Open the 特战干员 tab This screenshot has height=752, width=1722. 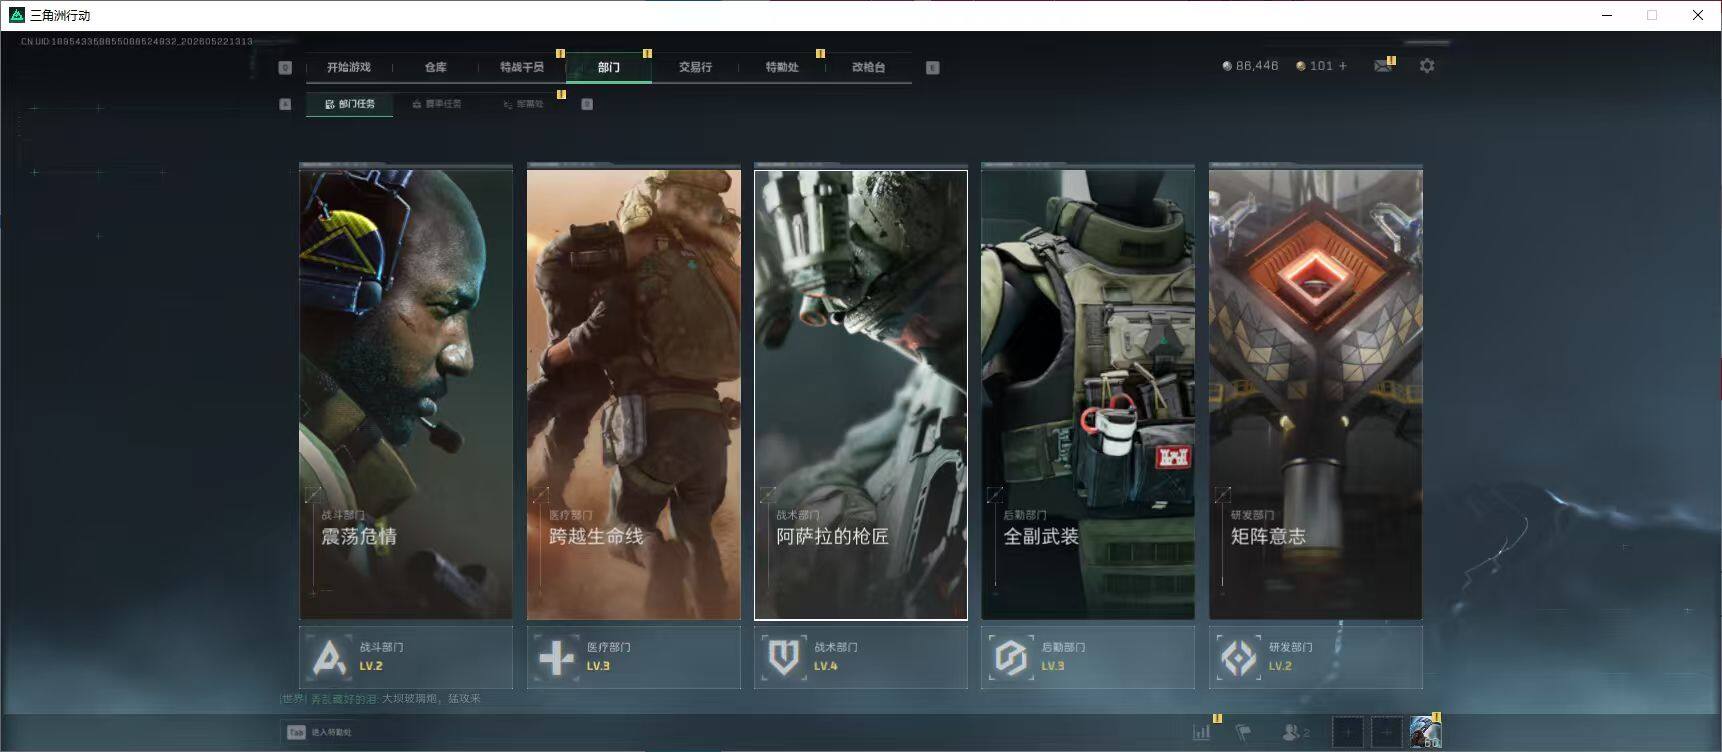click(522, 67)
